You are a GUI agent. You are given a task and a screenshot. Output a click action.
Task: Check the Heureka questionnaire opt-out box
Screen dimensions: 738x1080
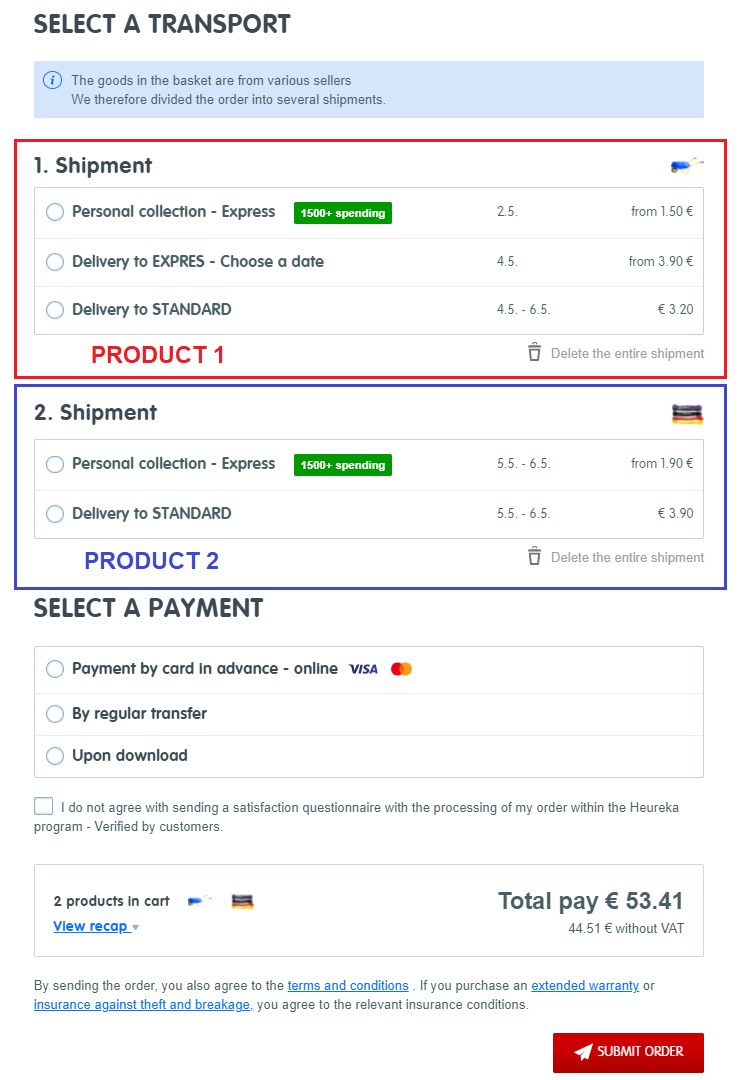(43, 806)
